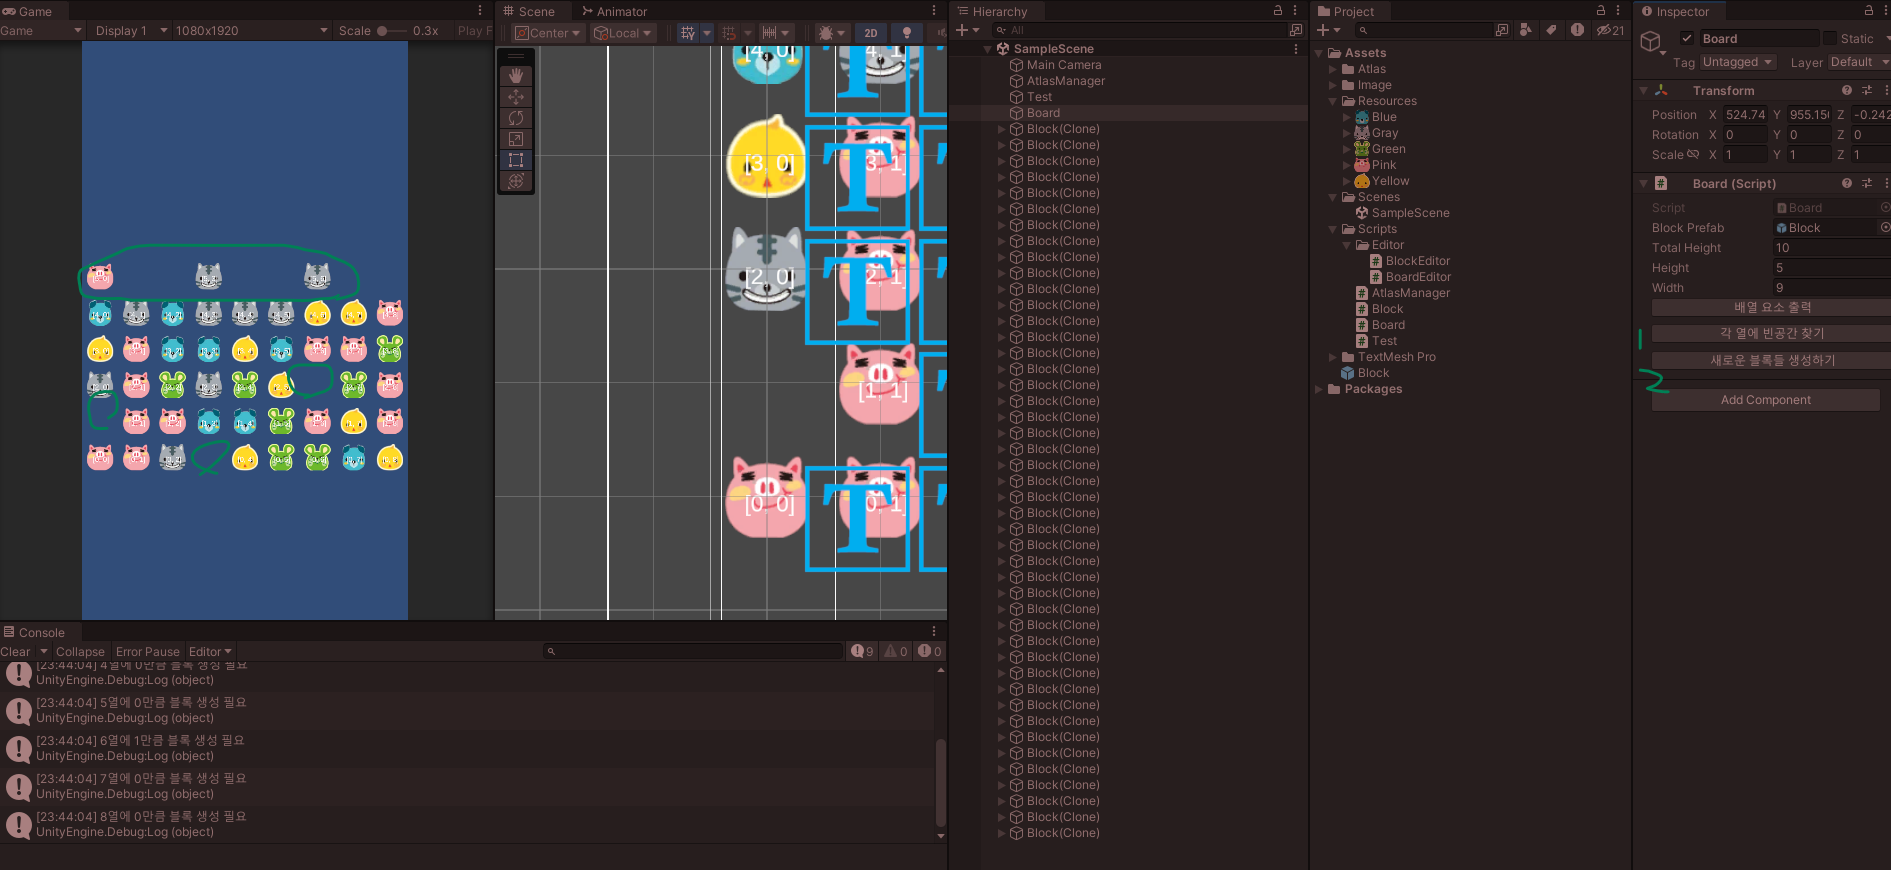Select the Scale tool in Scene

(x=516, y=139)
